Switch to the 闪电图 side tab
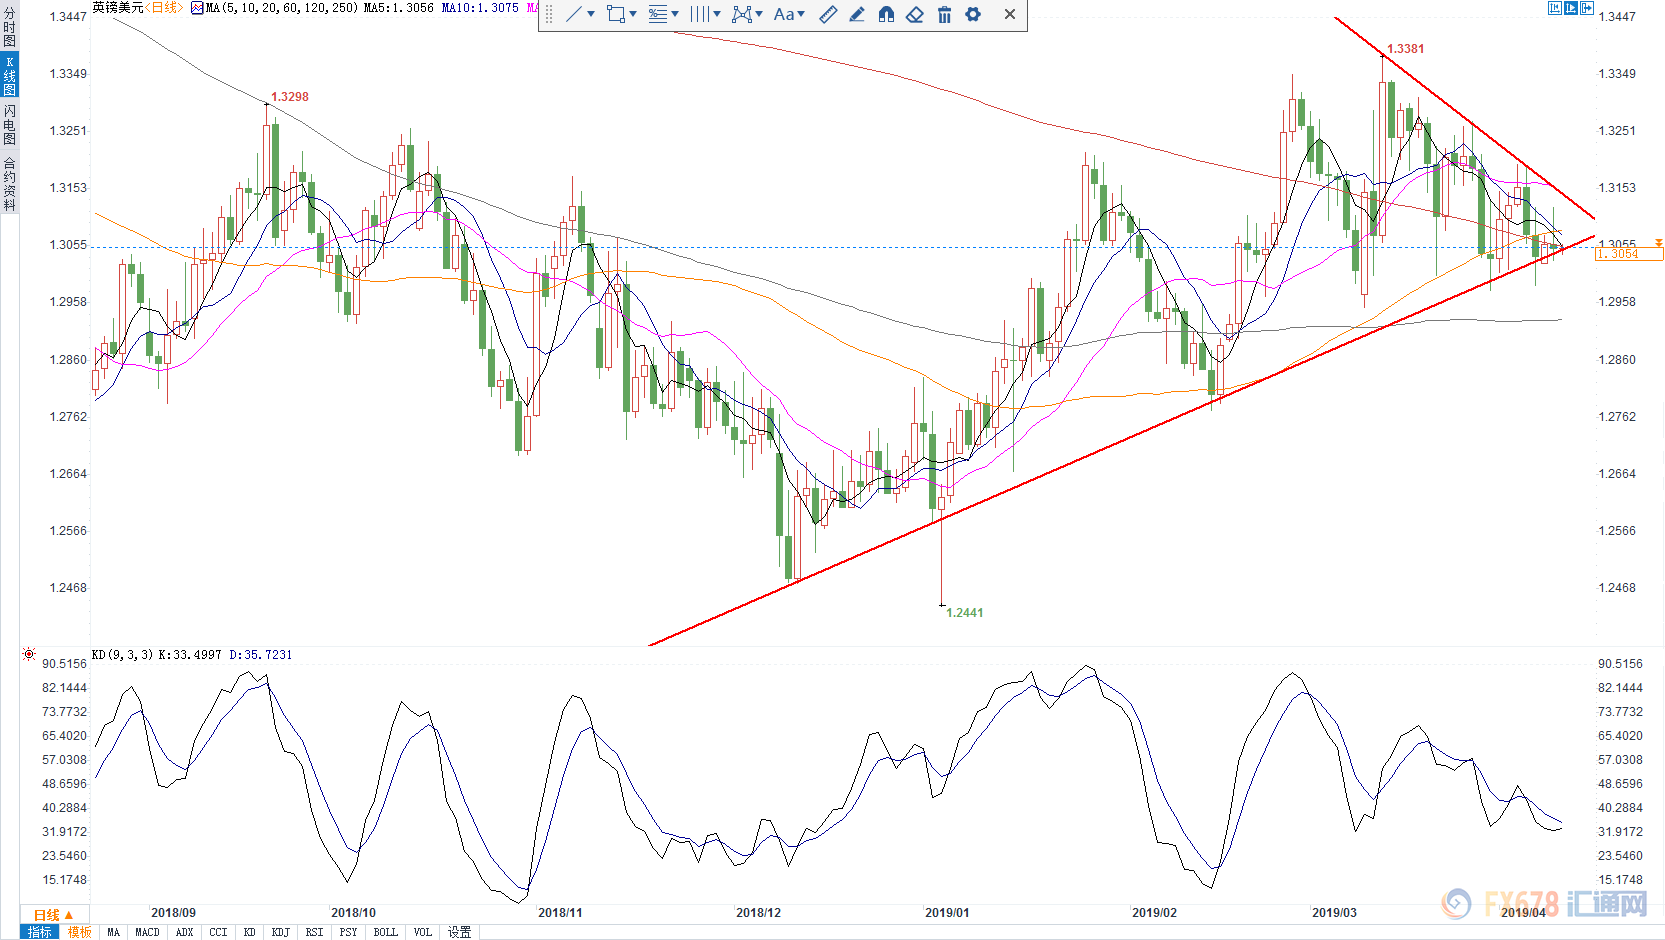Screen dimensions: 1665x940 [9, 124]
